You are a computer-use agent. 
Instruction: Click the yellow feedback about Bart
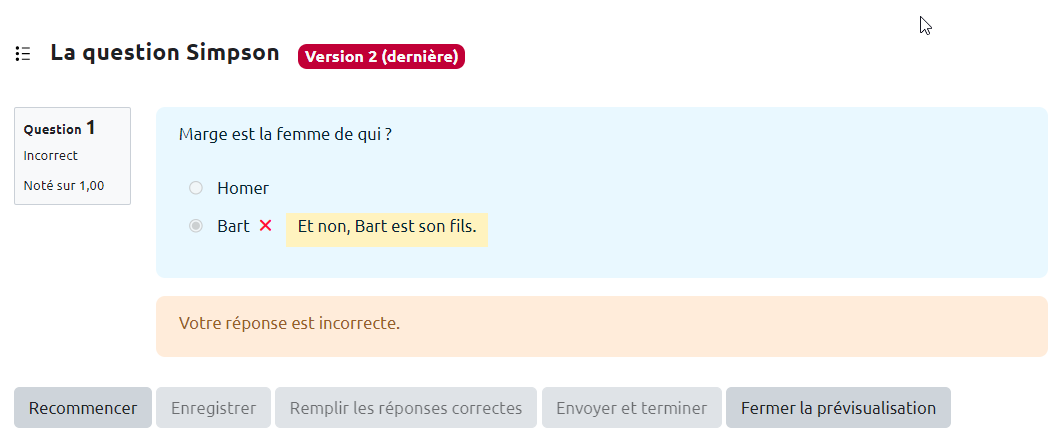coord(386,227)
